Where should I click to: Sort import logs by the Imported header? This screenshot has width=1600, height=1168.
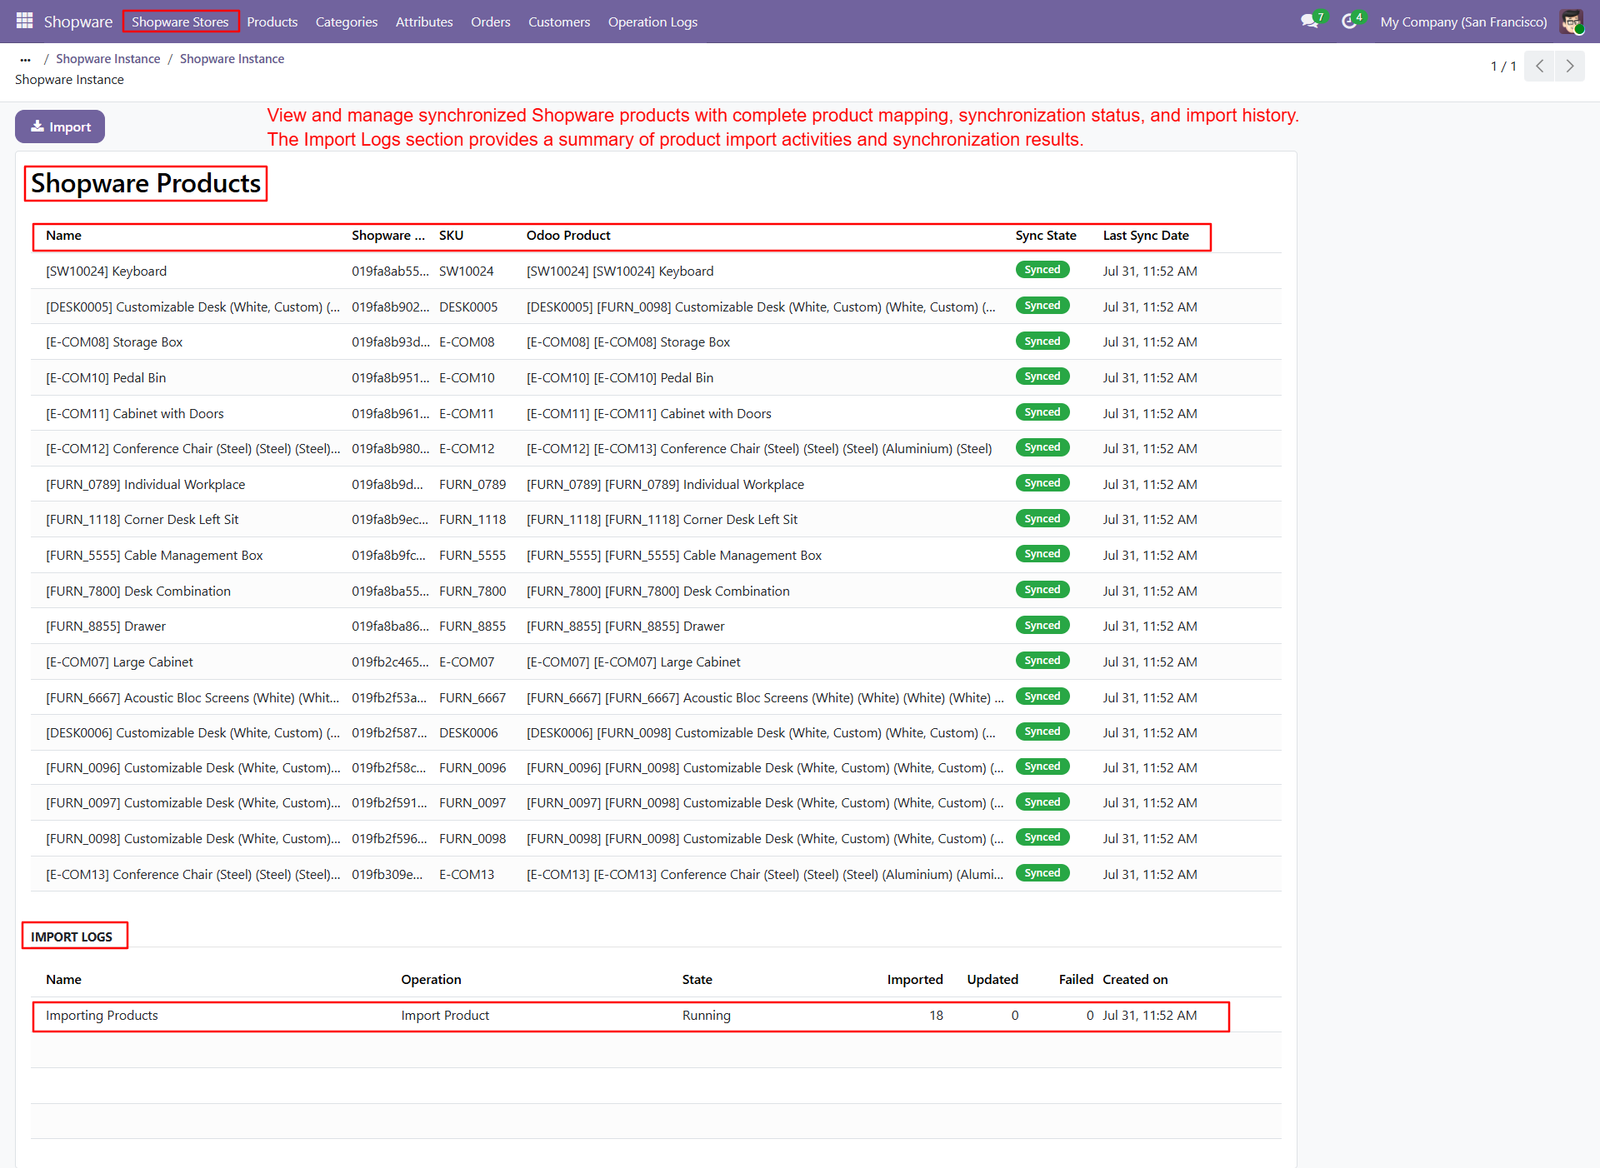915,980
